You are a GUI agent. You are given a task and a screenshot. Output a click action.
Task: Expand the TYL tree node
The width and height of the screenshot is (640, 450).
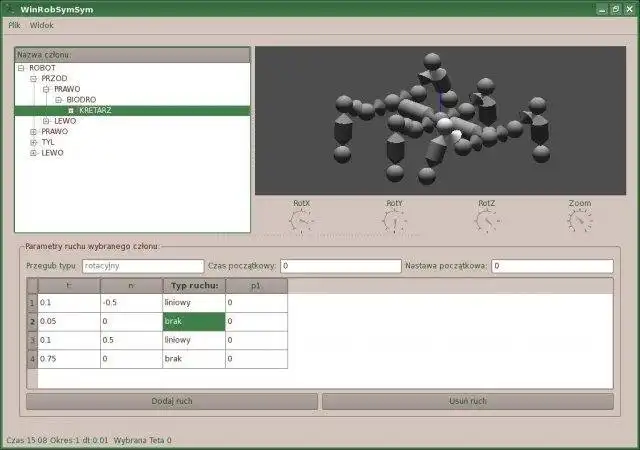pos(33,142)
